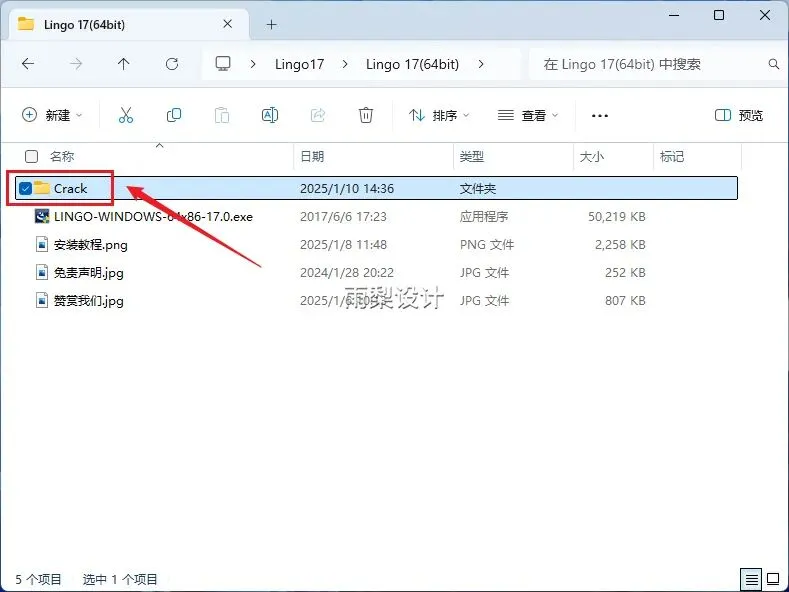789x592 pixels.
Task: Switch to large icons view in status bar
Action: point(773,579)
